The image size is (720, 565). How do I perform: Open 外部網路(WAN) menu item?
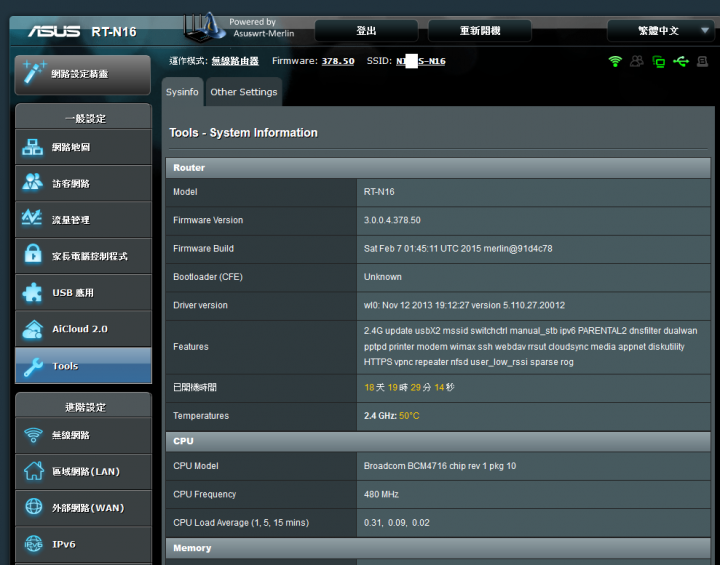83,508
